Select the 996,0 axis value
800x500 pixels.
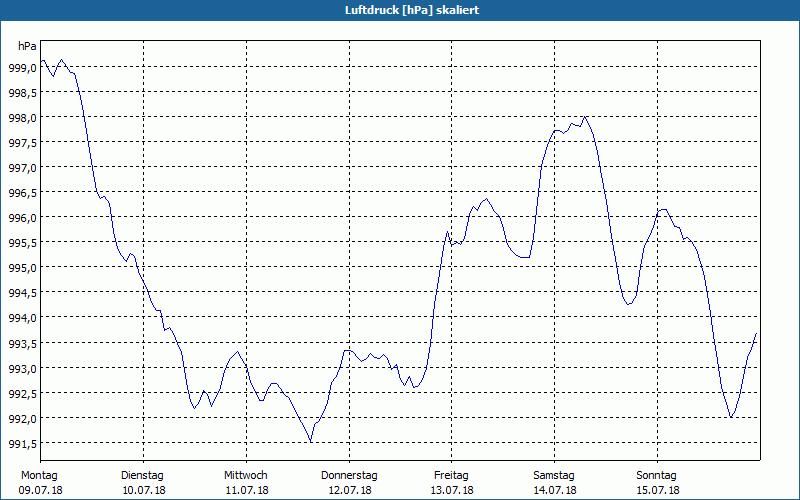pos(22,218)
